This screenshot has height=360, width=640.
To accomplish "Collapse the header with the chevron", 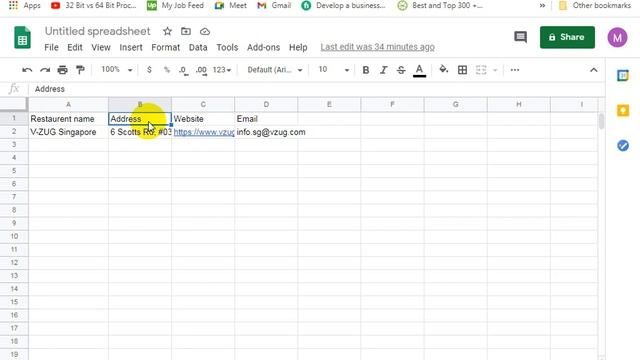I will pyautogui.click(x=593, y=70).
